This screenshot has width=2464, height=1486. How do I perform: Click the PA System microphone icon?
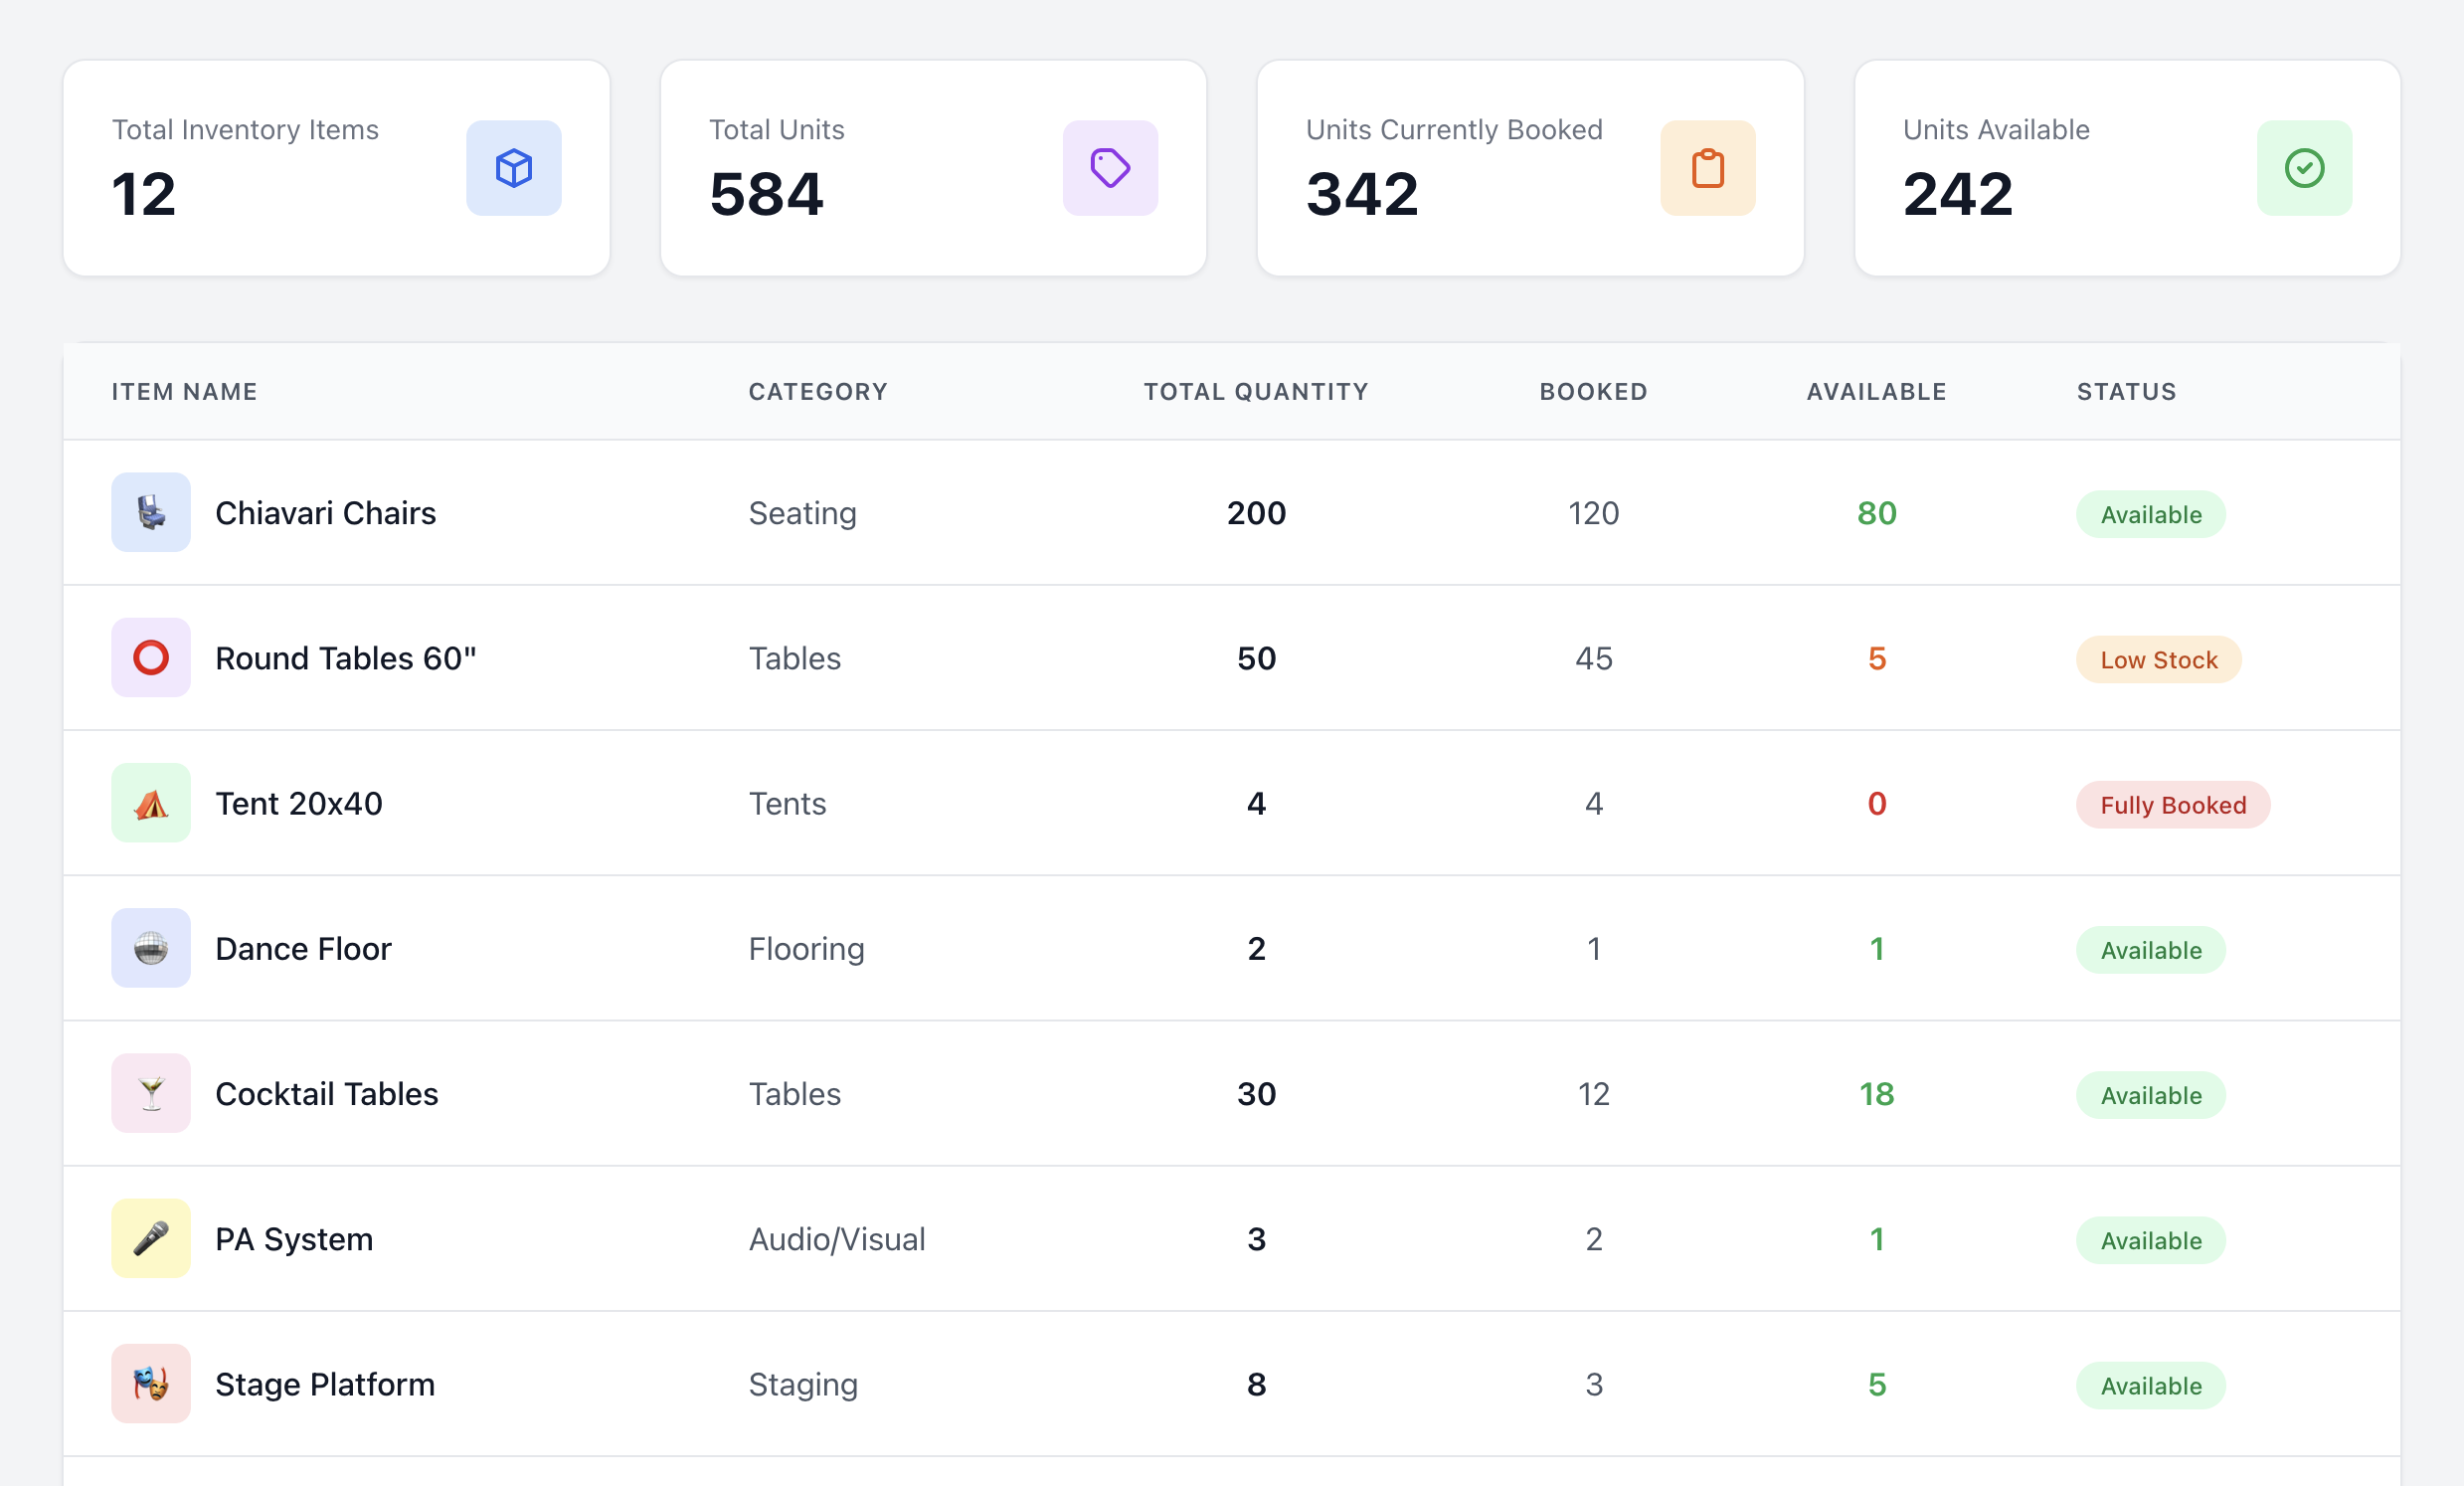(151, 1238)
